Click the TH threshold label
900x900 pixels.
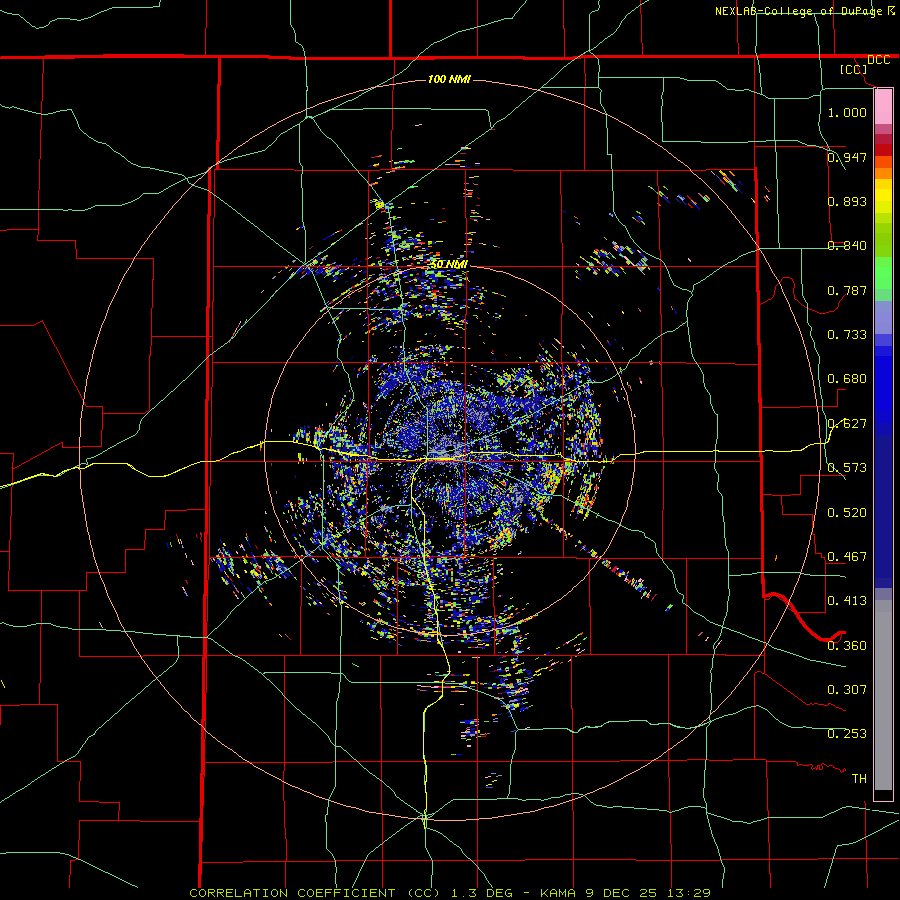859,778
